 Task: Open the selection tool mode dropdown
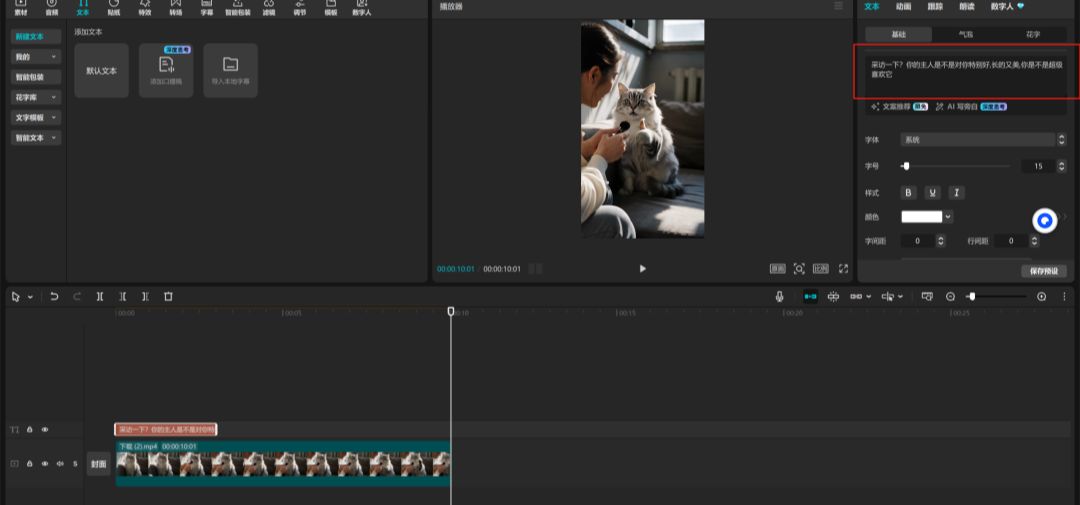click(x=30, y=297)
